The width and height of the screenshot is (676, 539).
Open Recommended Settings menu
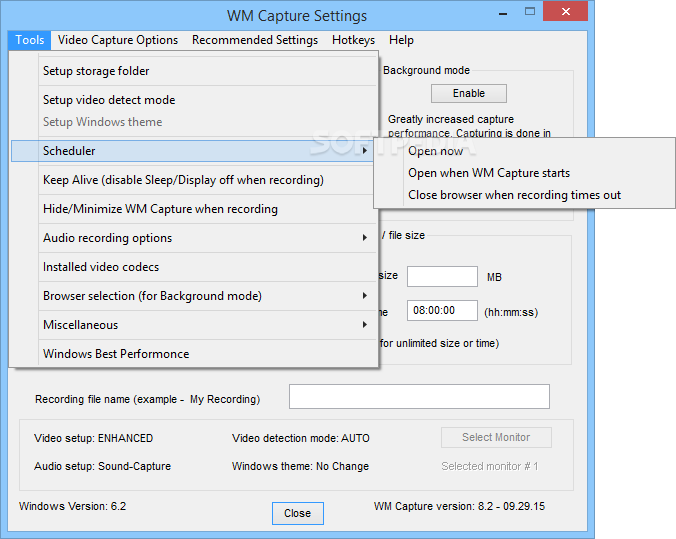point(255,40)
